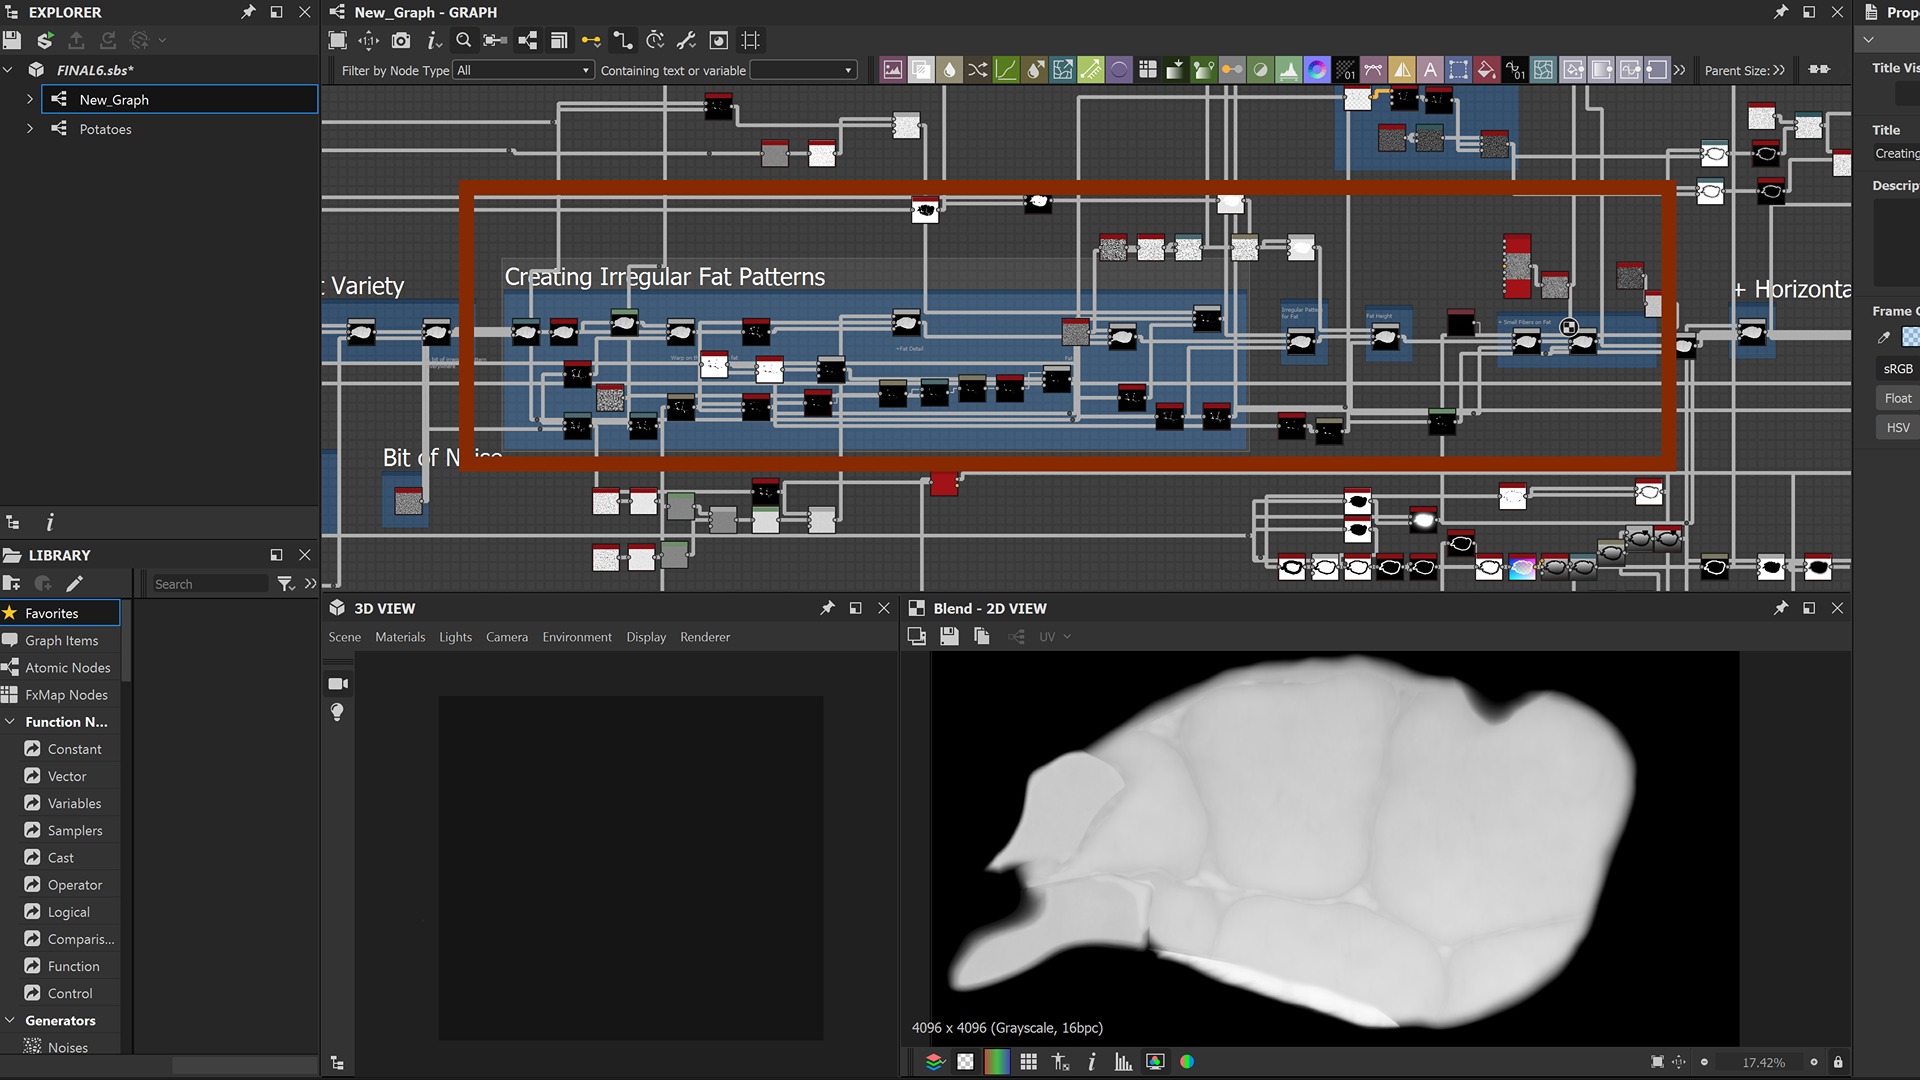Screen dimensions: 1920x1080
Task: Click the magnifier search icon in graph toolbar
Action: (463, 41)
